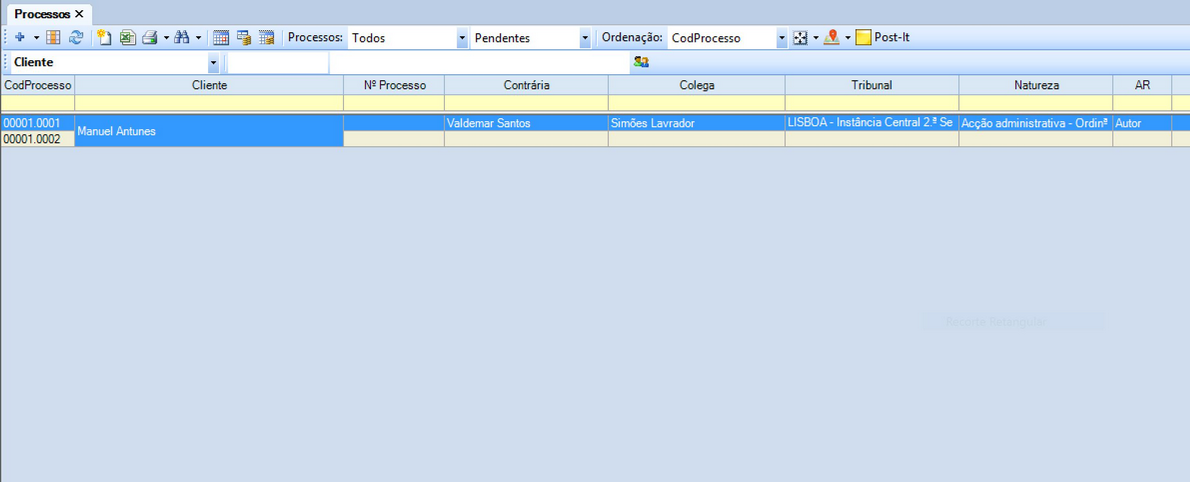Sort by the Cliente column header
Image resolution: width=1190 pixels, height=482 pixels.
[209, 86]
